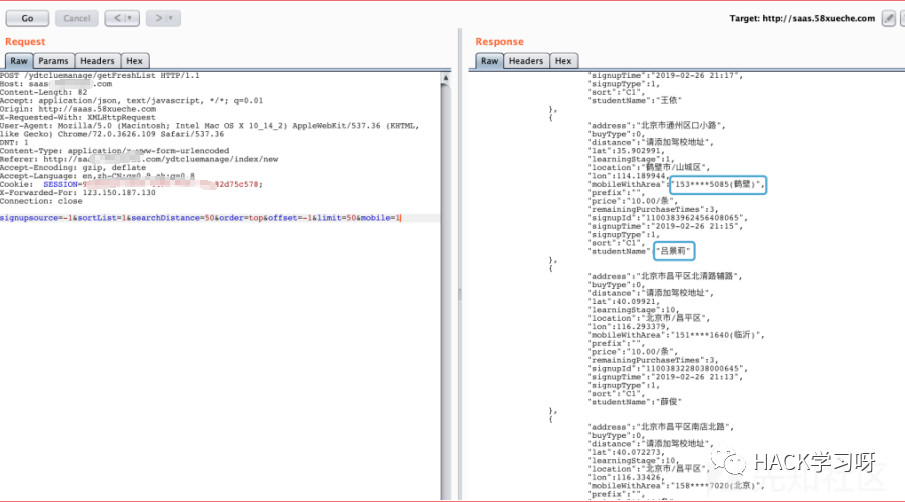Click address 北京市昌平区北清路辅路 line
Screen dimensions: 905x502
pos(665,276)
